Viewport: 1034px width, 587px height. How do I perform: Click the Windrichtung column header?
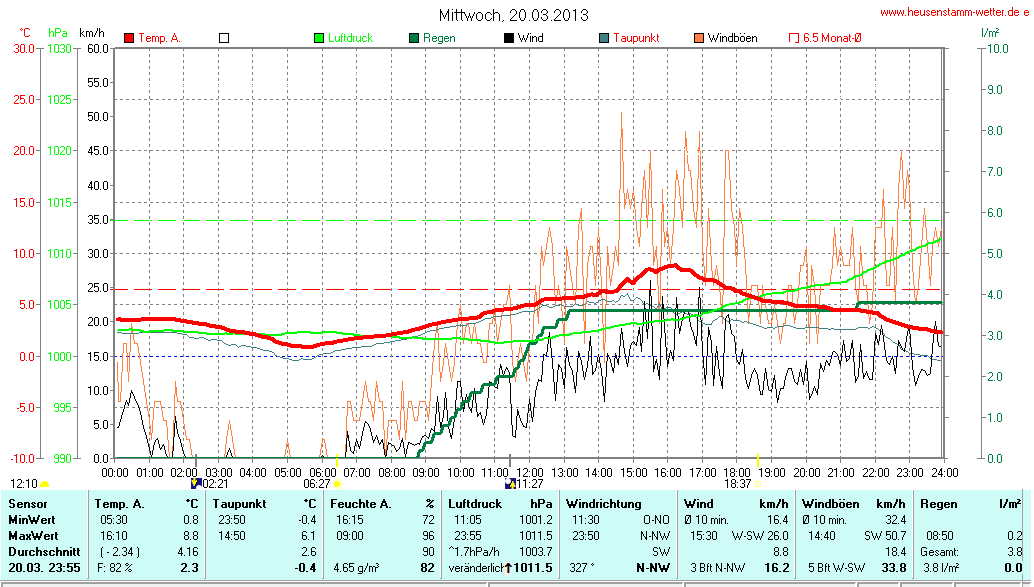pyautogui.click(x=603, y=504)
